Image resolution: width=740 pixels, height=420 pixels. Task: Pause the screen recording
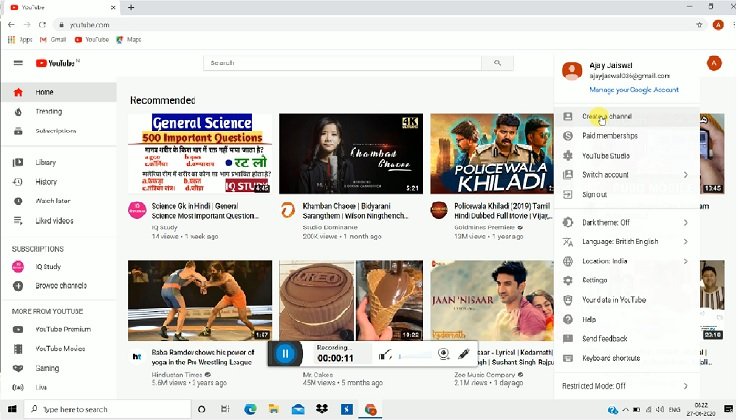286,353
